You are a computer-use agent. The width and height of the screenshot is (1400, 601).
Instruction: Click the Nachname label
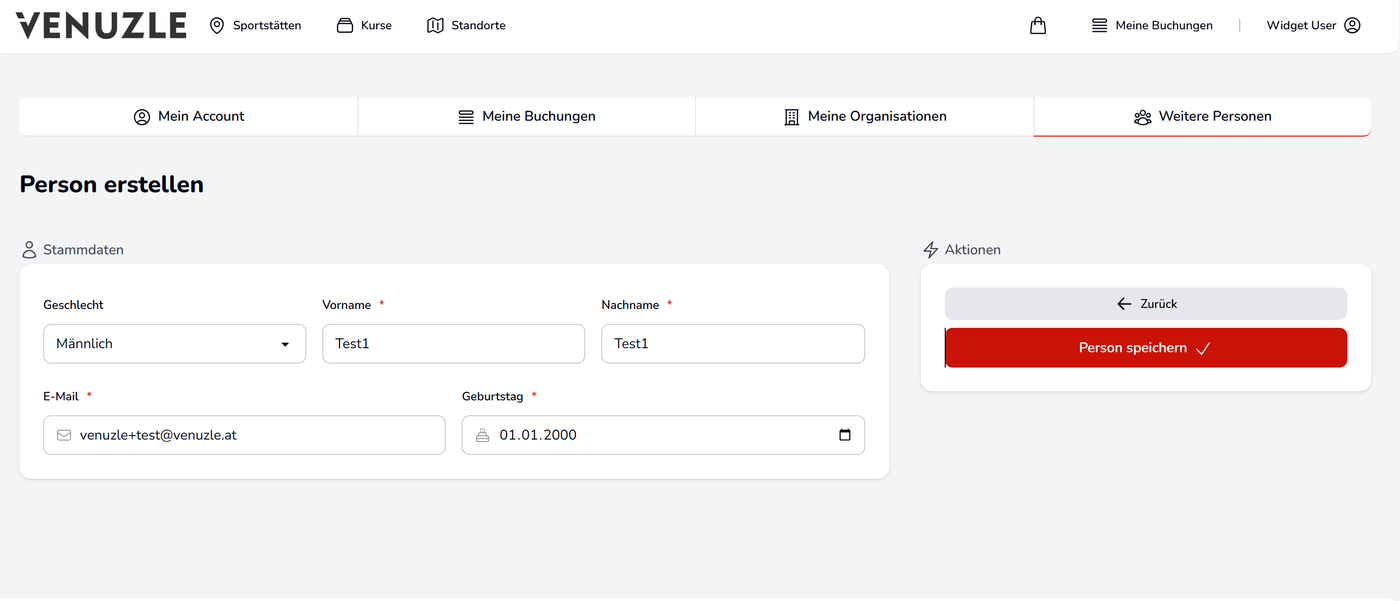point(630,305)
